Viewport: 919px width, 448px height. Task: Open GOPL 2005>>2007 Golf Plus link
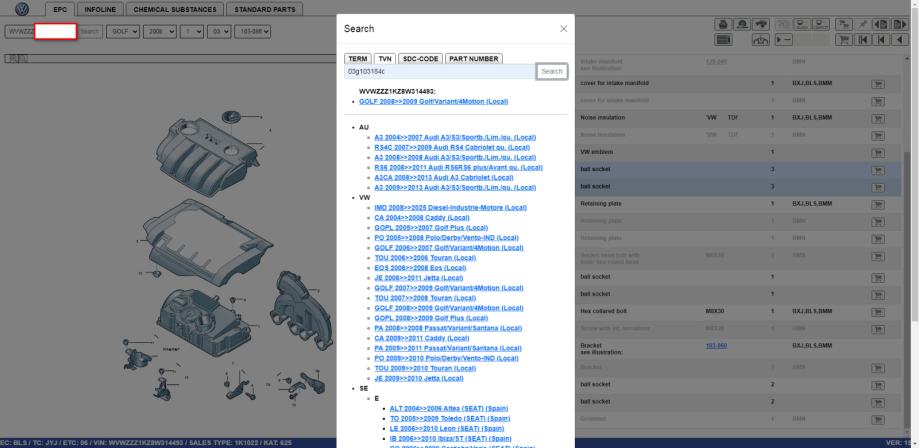pyautogui.click(x=431, y=228)
